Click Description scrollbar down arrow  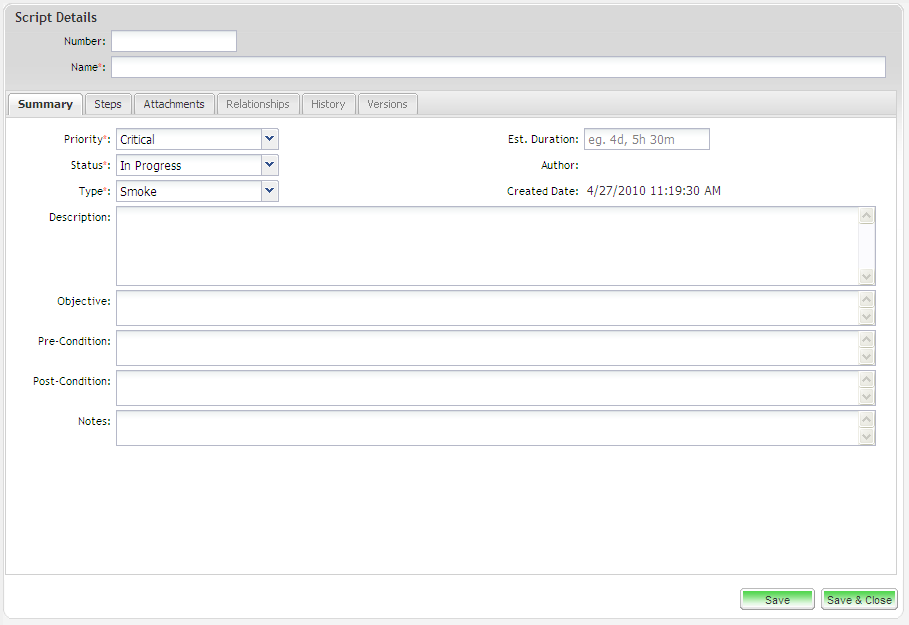[867, 277]
